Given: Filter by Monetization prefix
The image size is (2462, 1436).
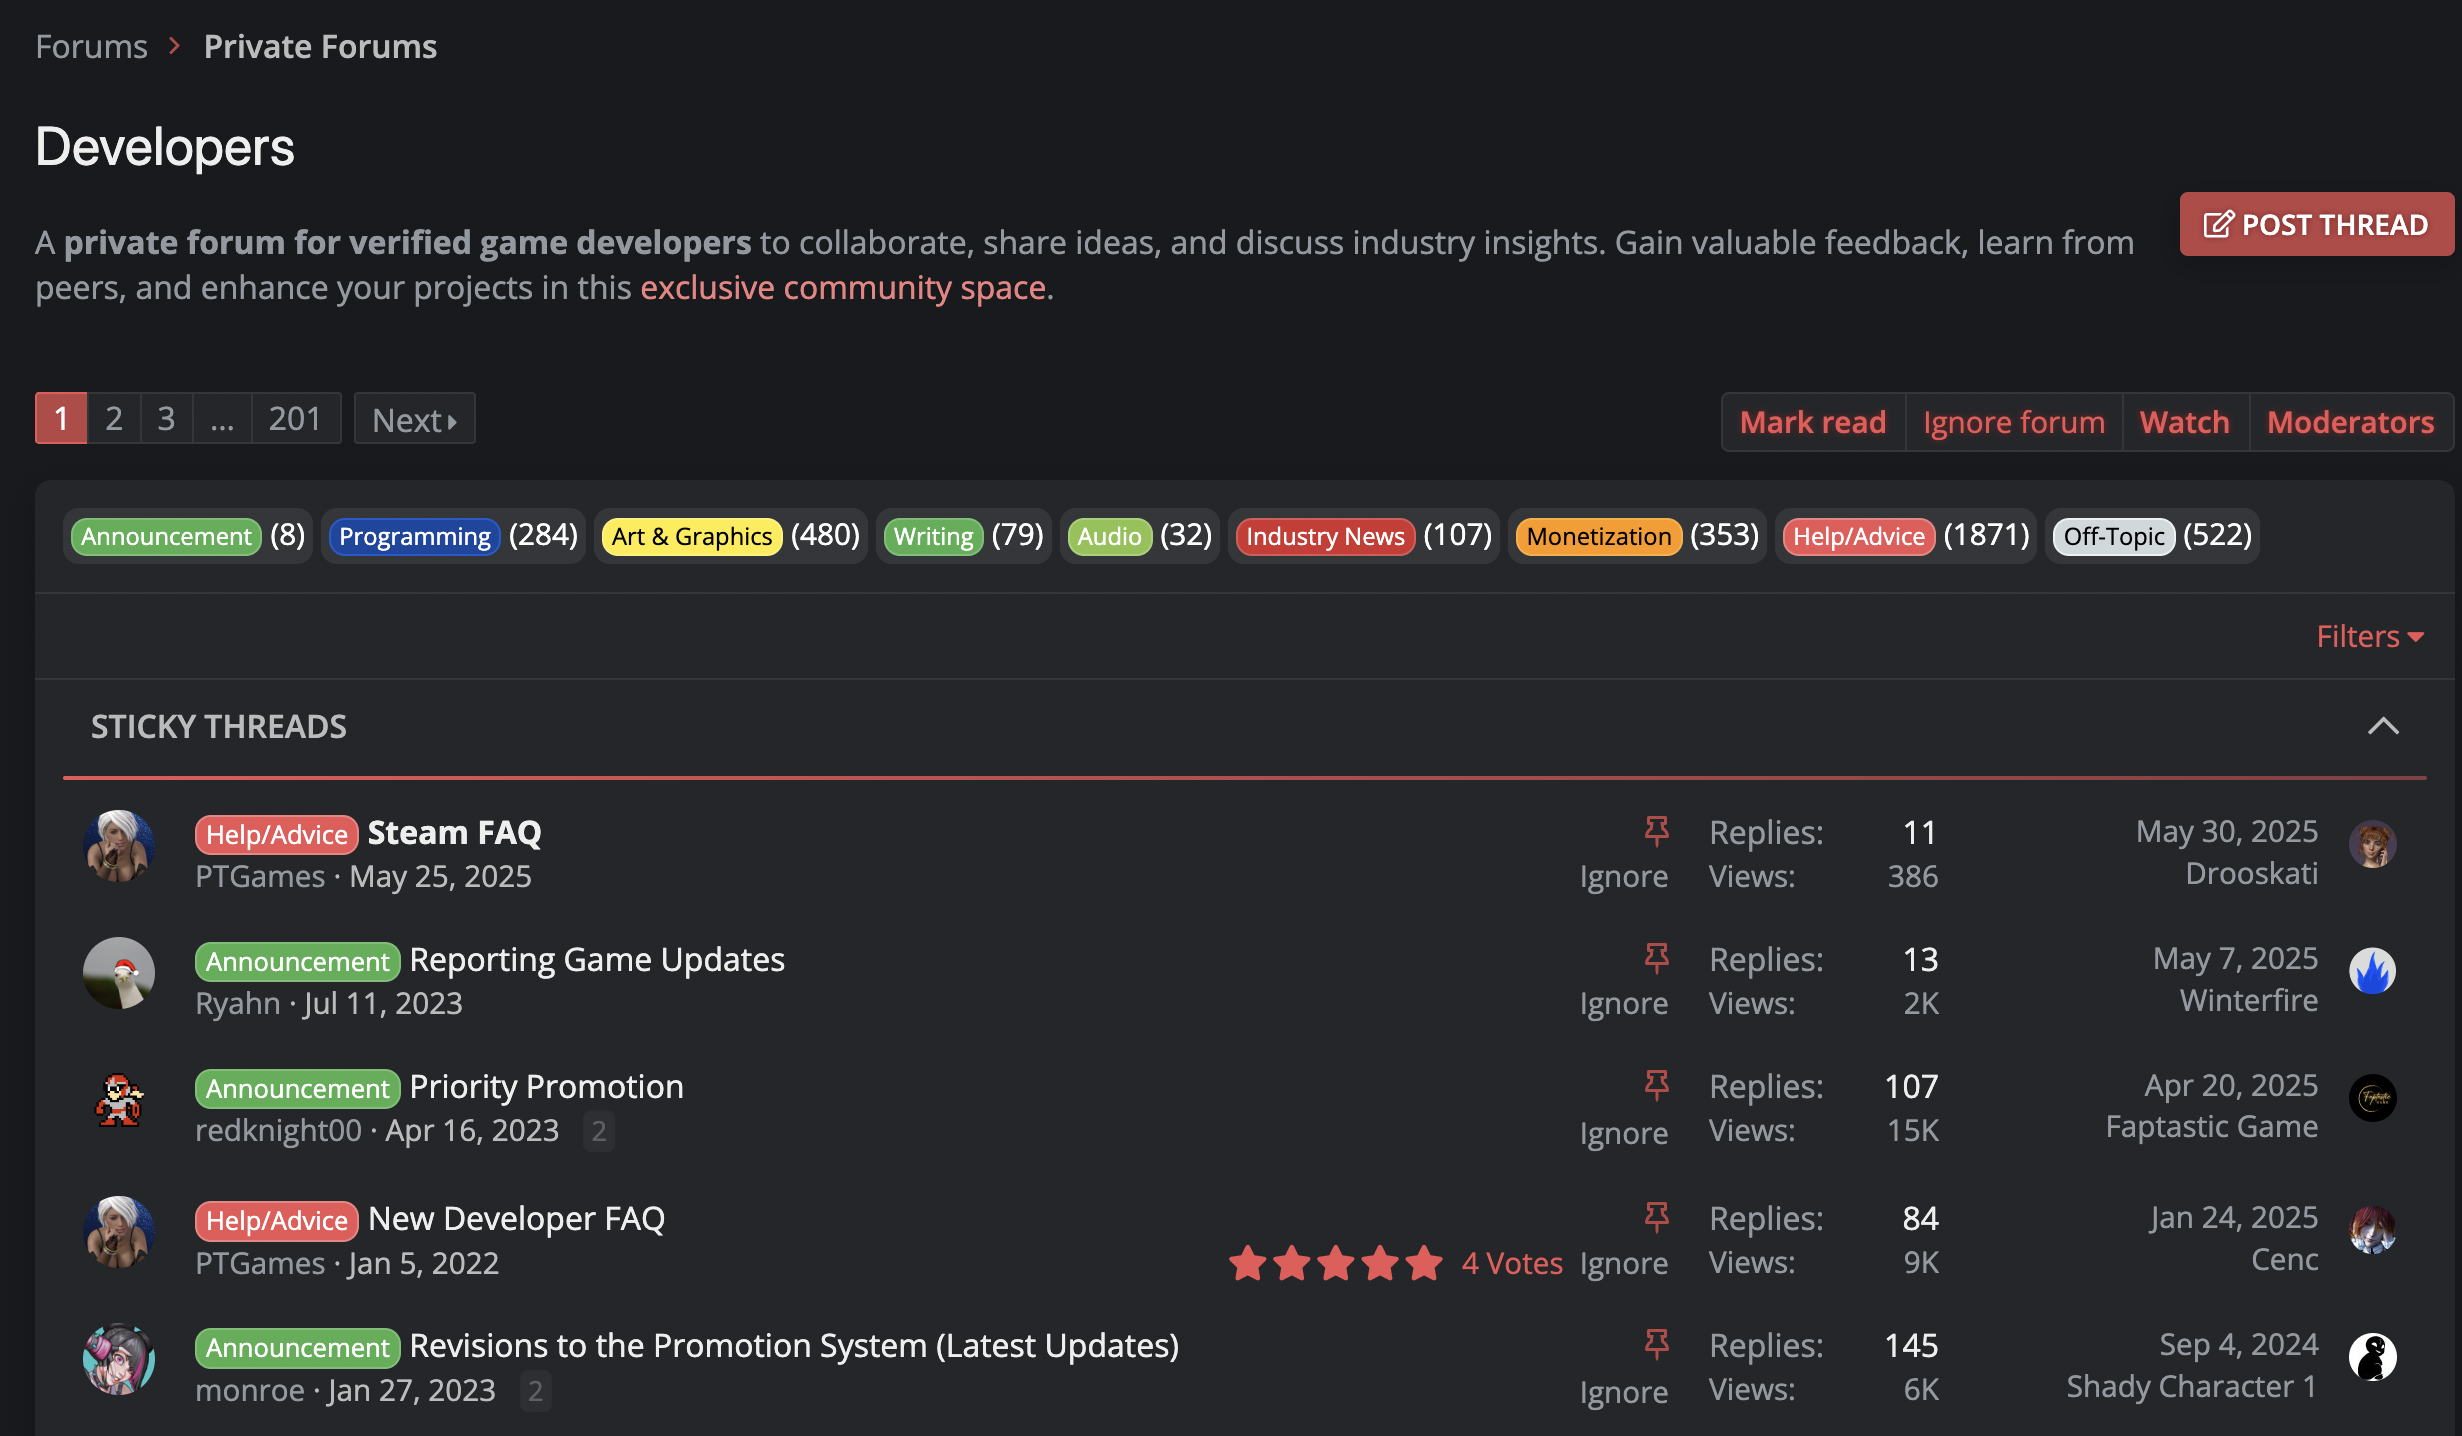Looking at the screenshot, I should (1637, 536).
